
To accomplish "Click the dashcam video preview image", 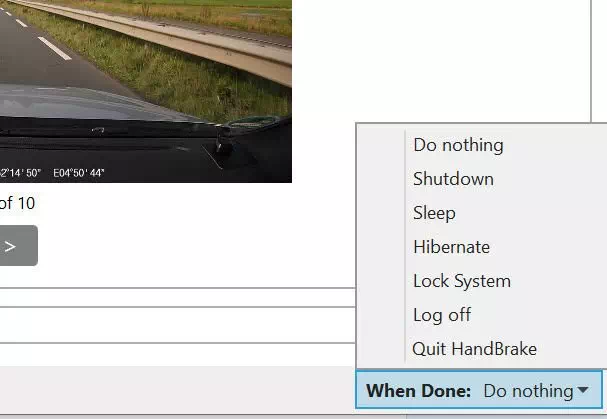I will click(x=146, y=91).
